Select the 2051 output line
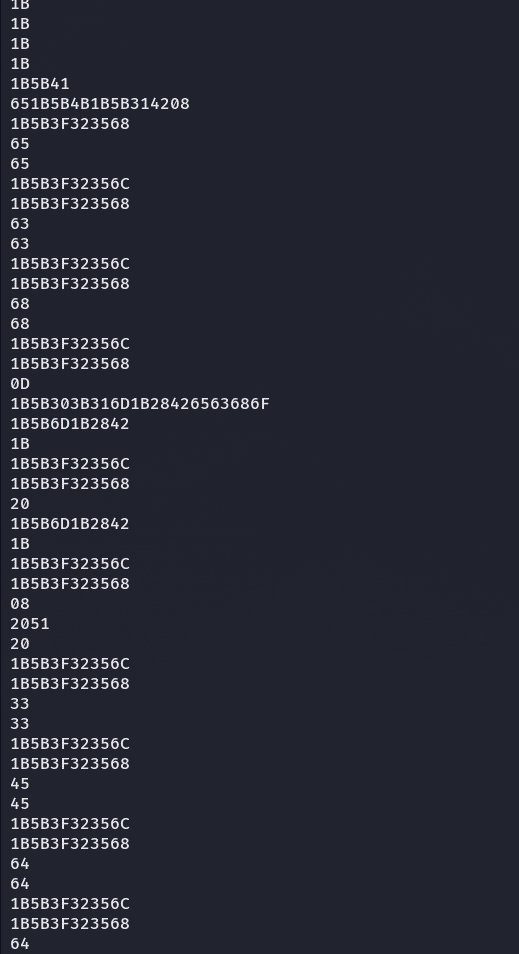This screenshot has width=519, height=954. [30, 624]
